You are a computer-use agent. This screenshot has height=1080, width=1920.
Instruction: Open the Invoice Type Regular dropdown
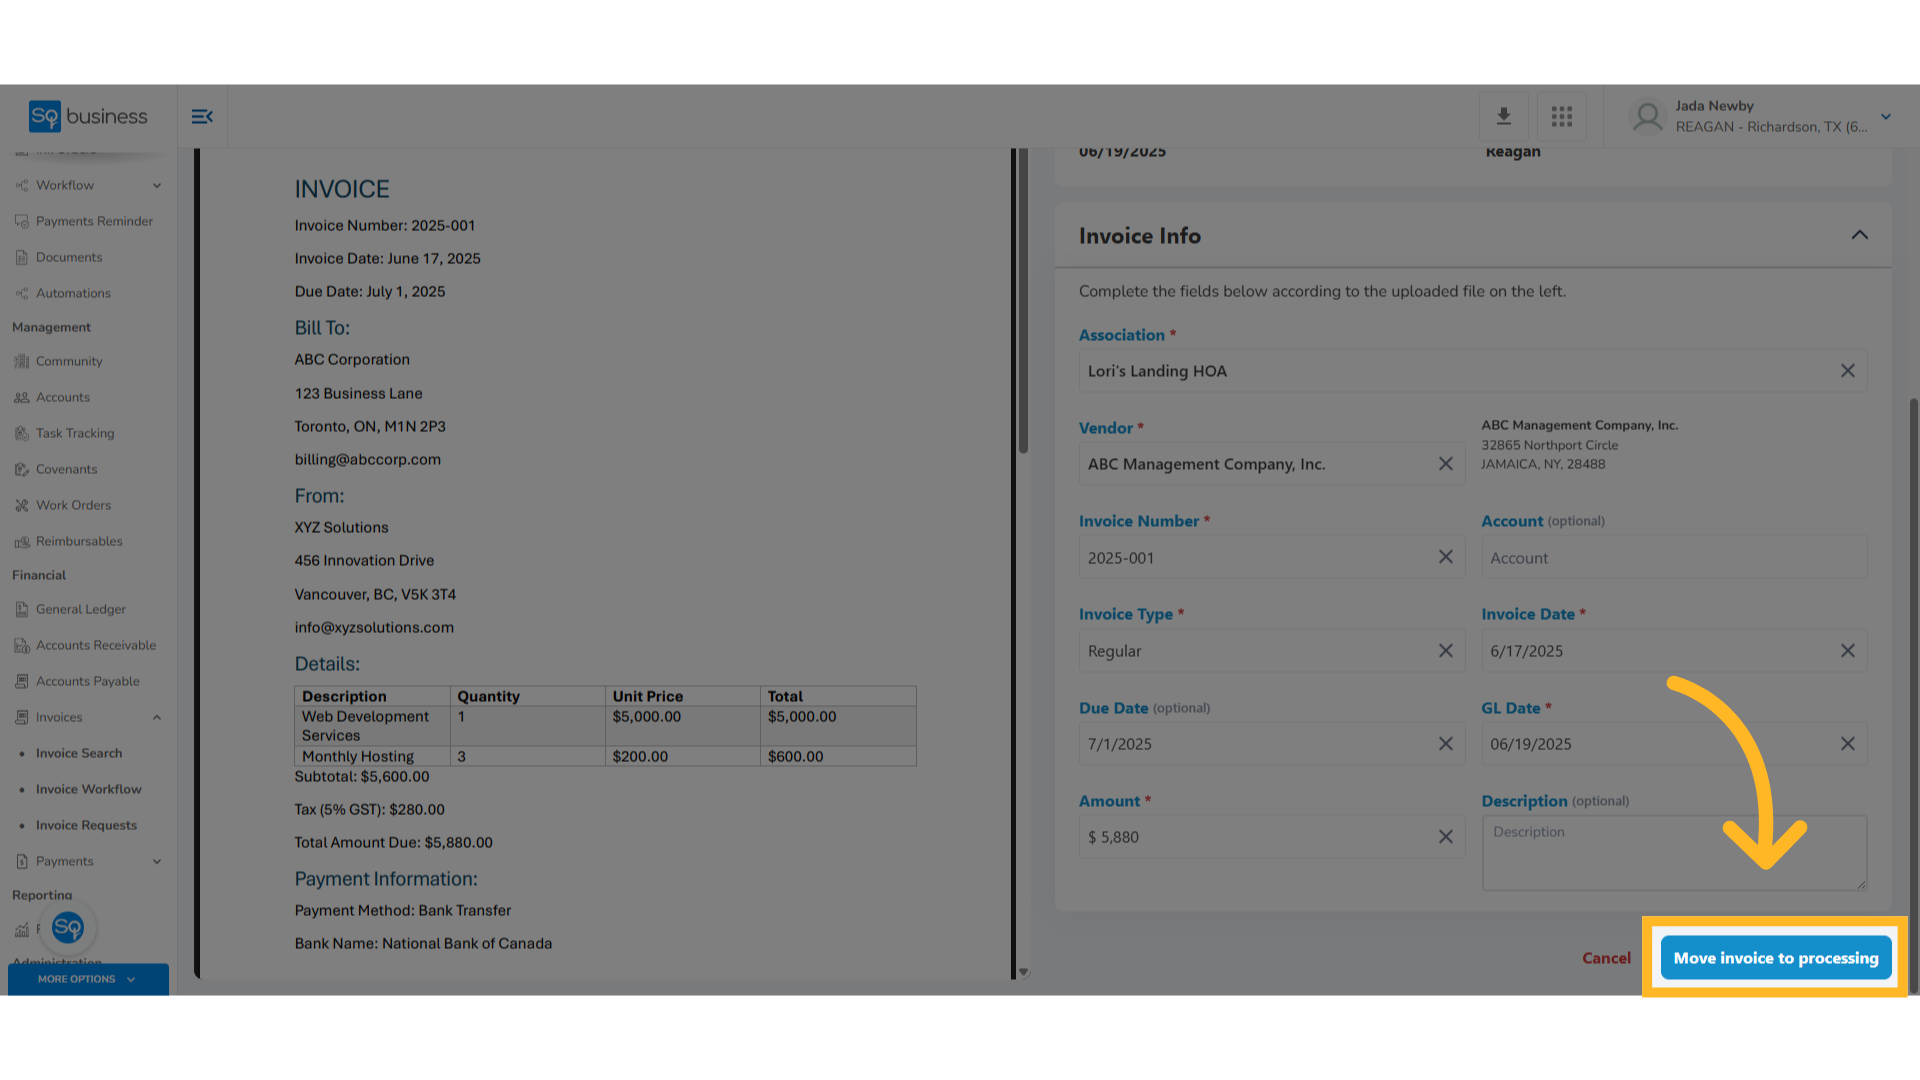point(1271,651)
